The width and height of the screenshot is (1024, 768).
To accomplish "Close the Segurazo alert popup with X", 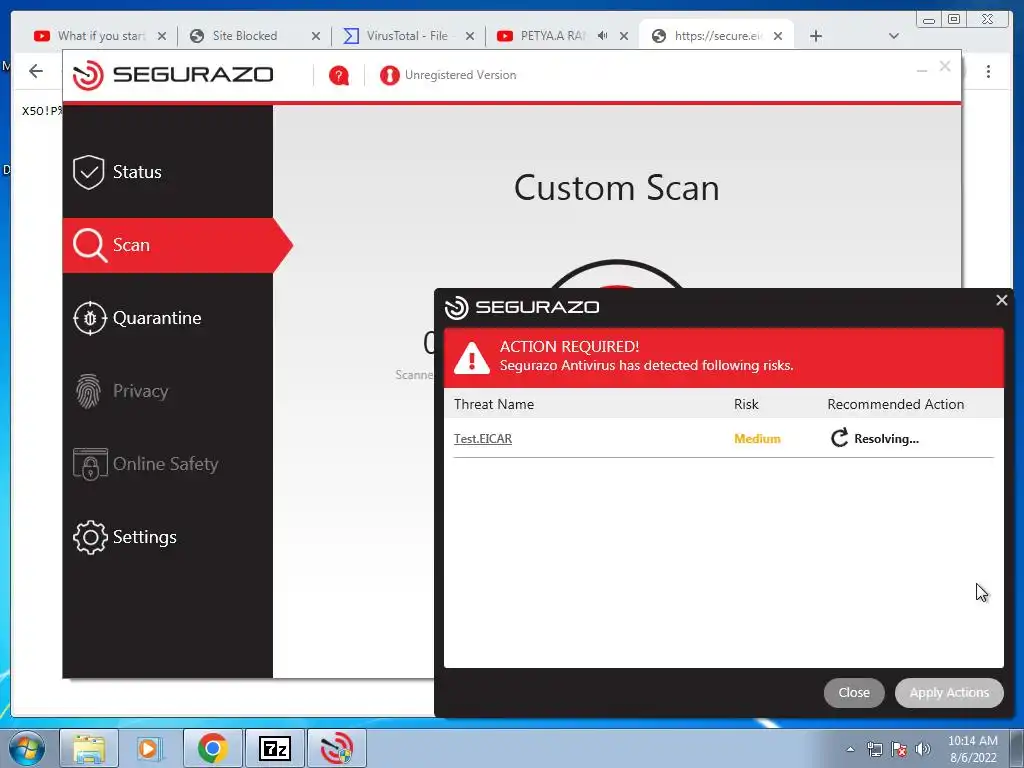I will (x=1001, y=300).
